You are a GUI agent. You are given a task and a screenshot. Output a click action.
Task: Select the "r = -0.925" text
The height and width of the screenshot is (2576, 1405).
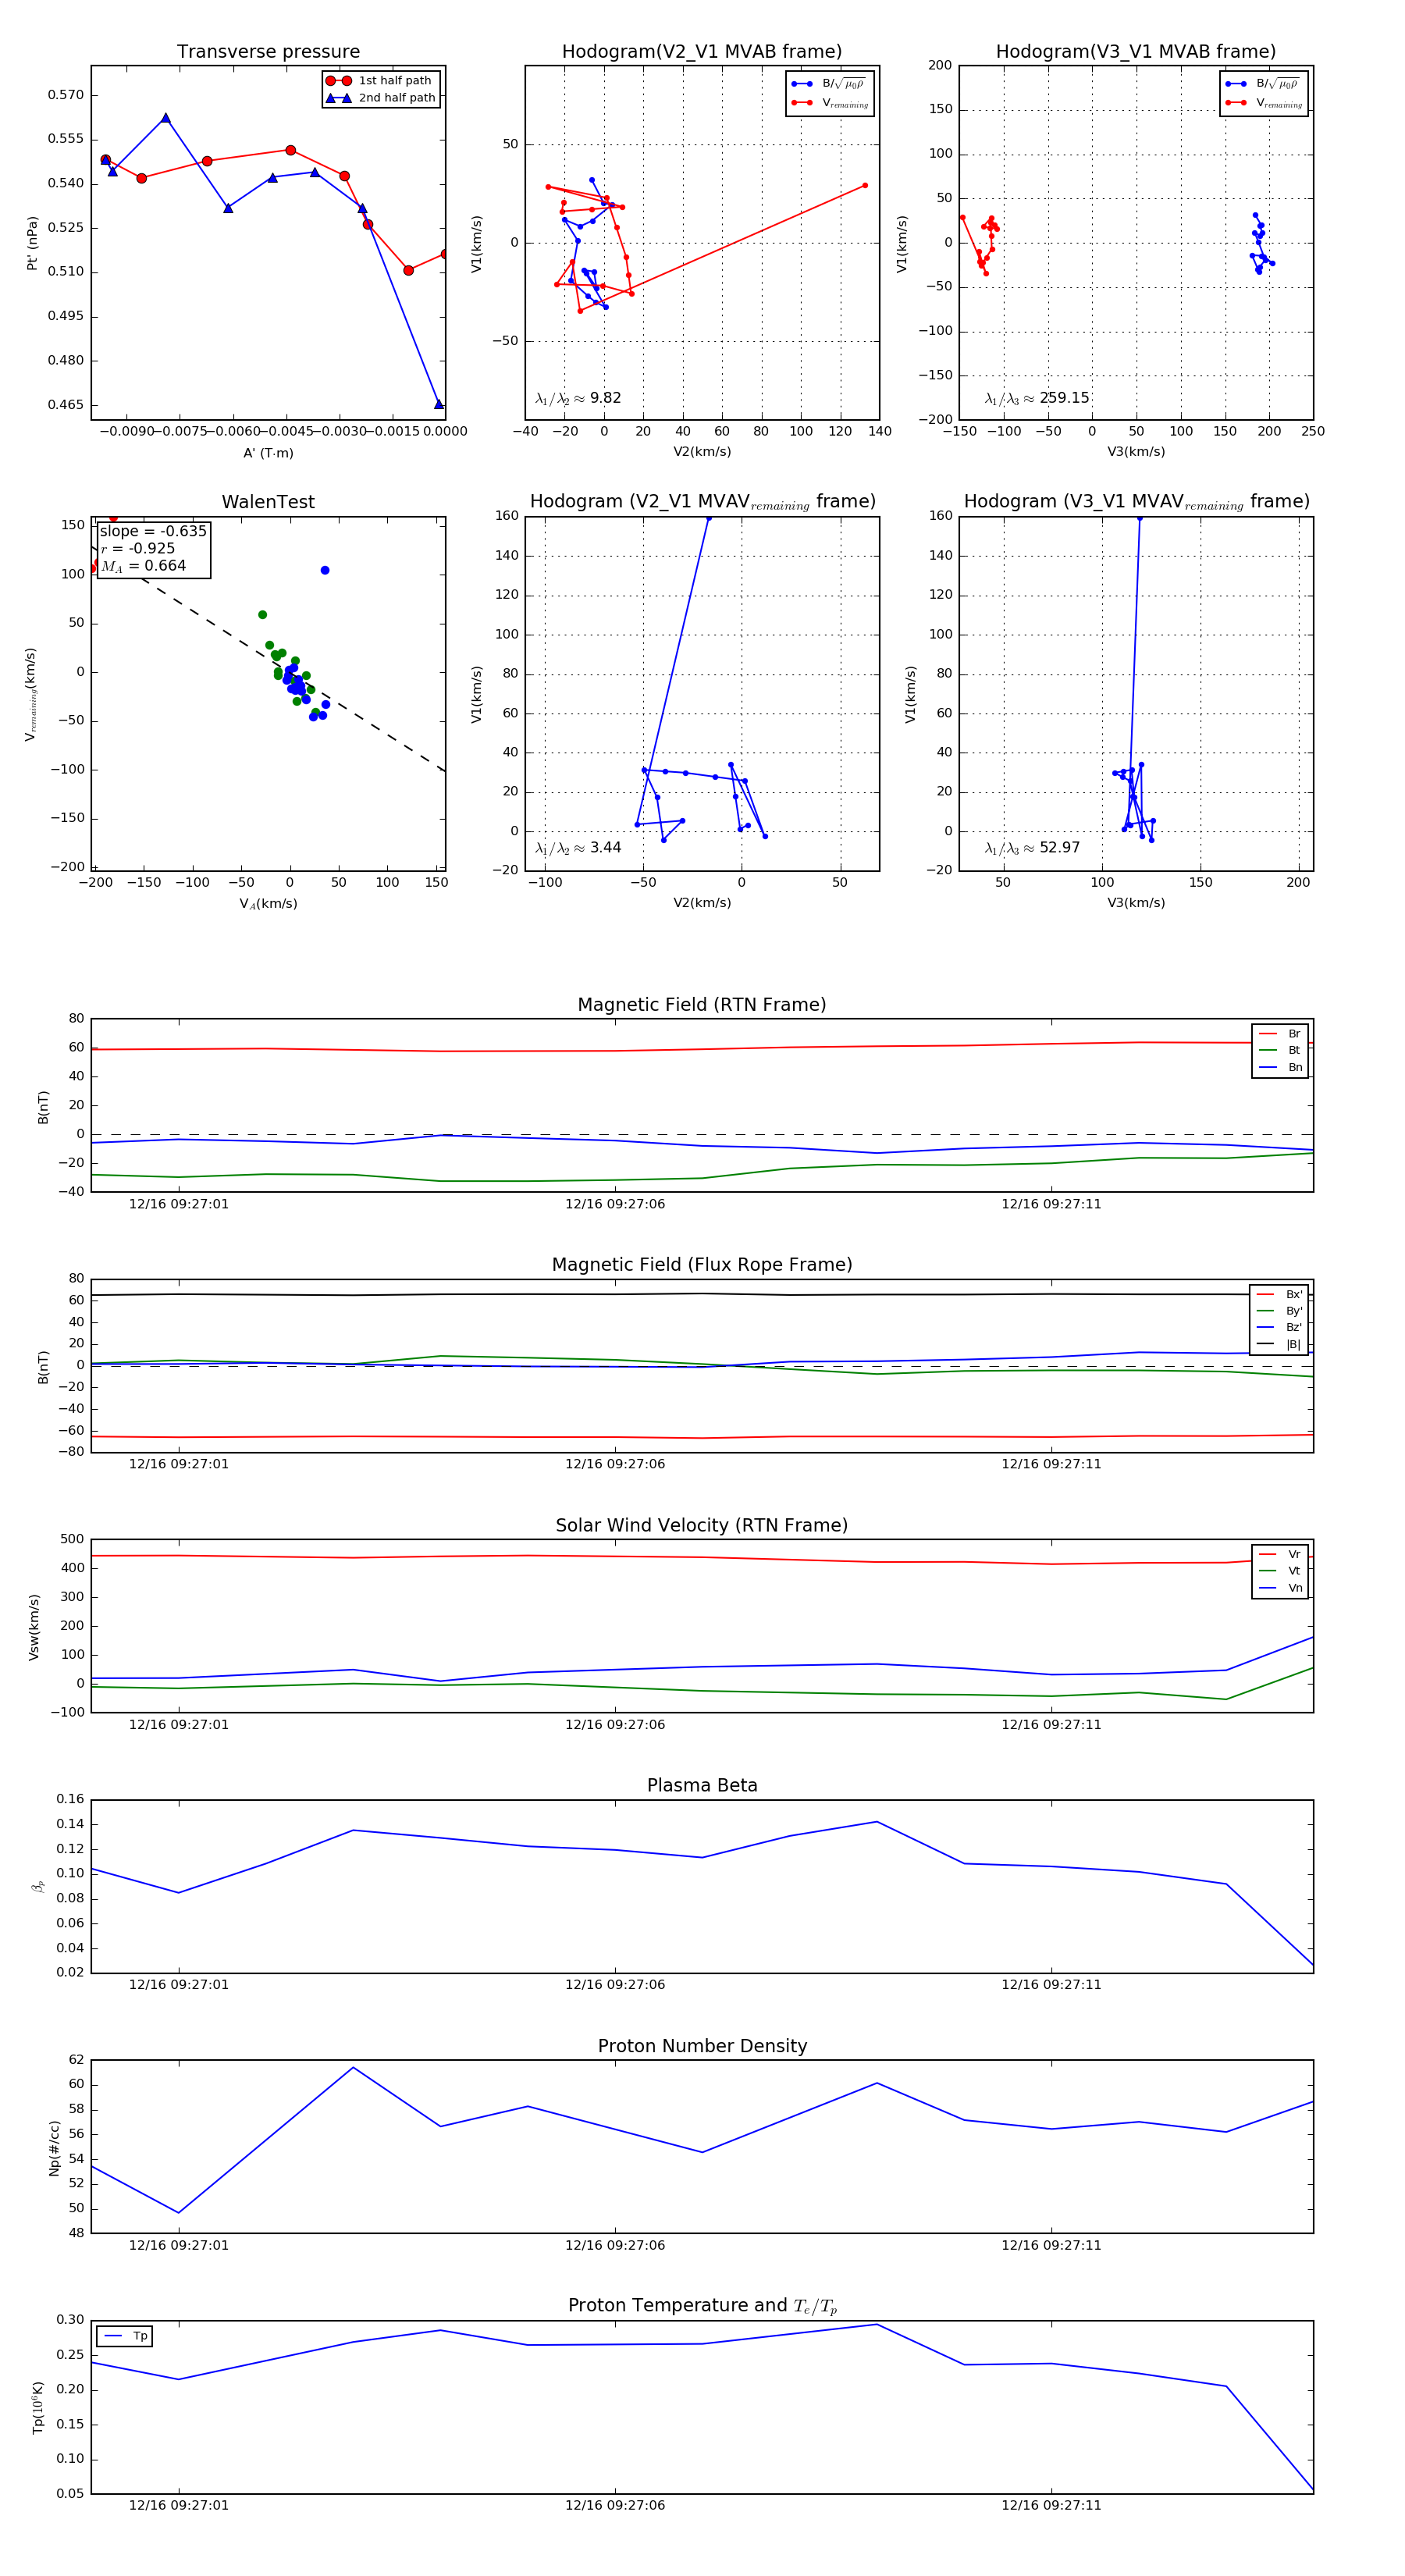click(137, 549)
